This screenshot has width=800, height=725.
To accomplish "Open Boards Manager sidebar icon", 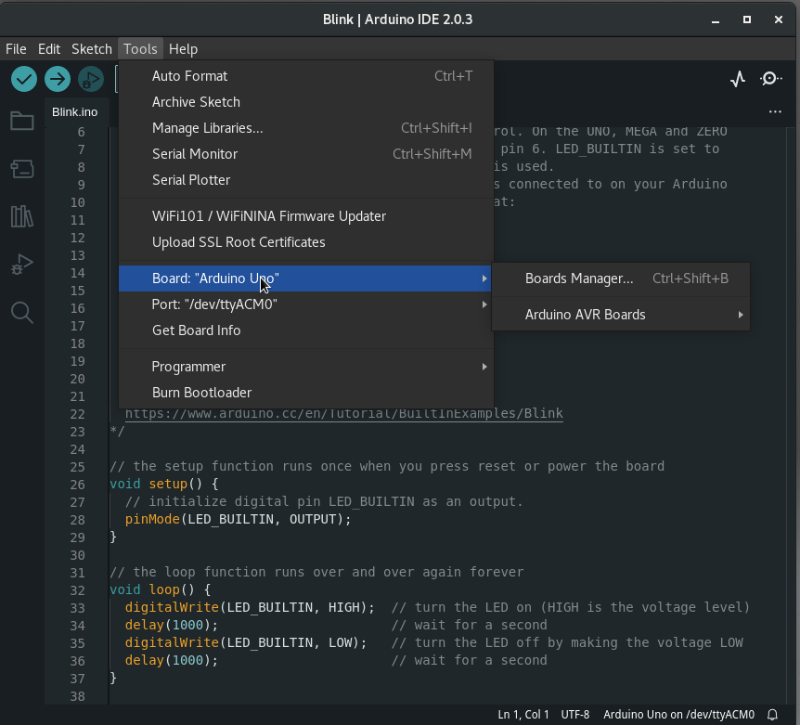I will [22, 168].
